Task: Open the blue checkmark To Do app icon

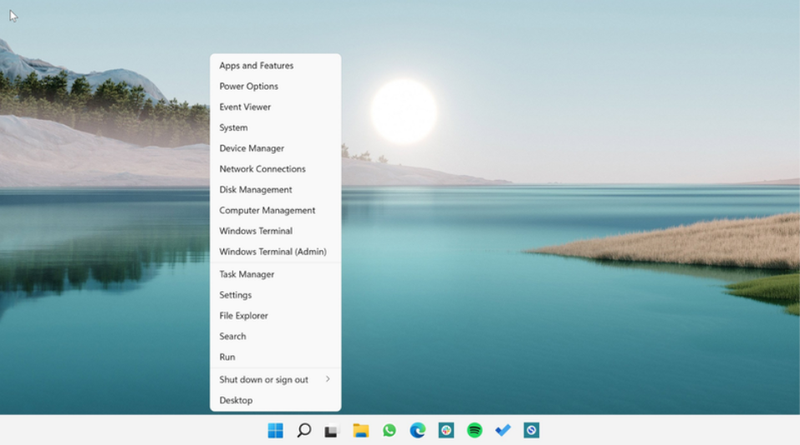Action: point(503,431)
